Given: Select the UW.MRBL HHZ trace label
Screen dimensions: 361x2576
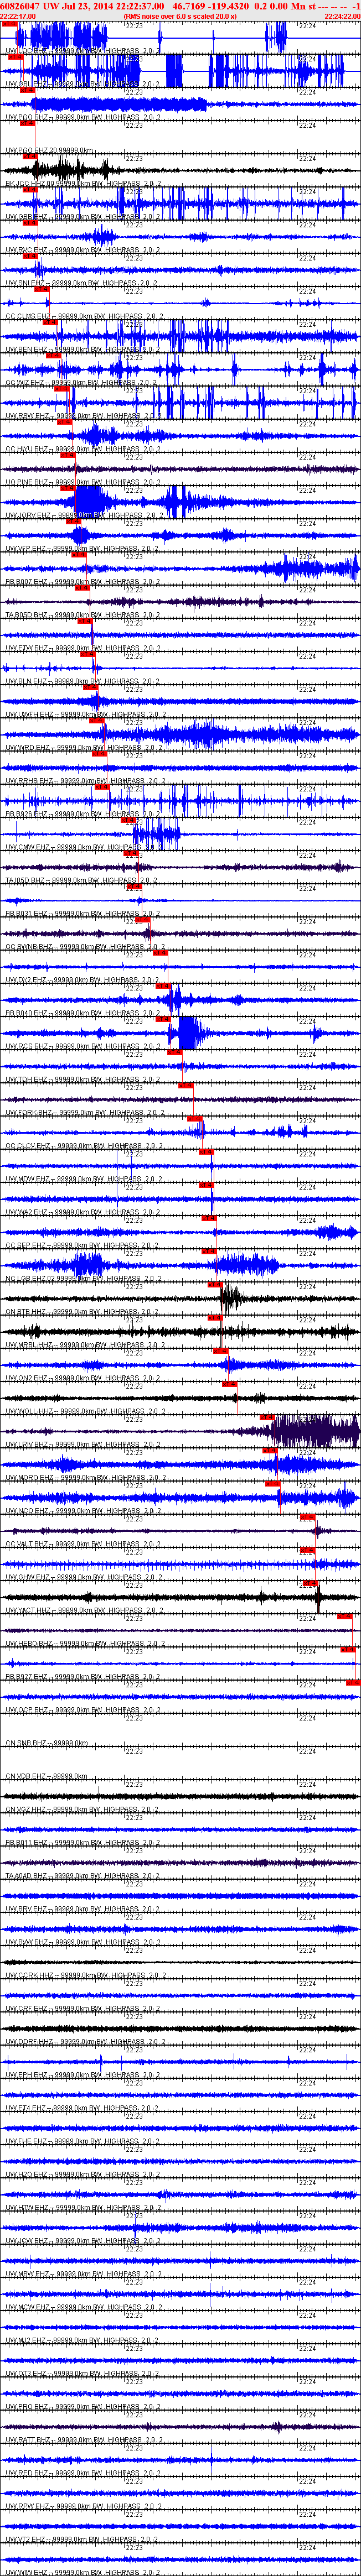Looking at the screenshot, I should coord(84,1344).
